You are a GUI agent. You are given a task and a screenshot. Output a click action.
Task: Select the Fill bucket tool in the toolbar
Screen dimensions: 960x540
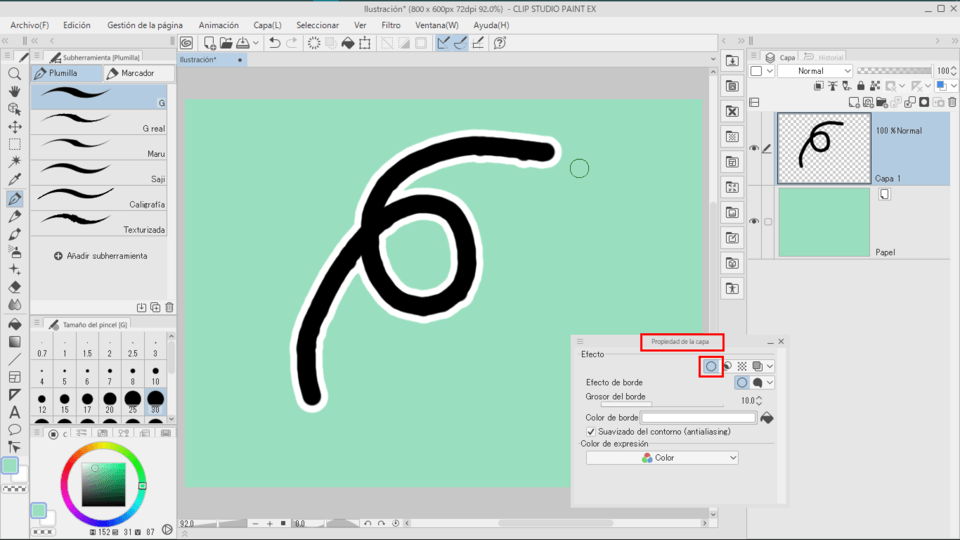pos(15,324)
